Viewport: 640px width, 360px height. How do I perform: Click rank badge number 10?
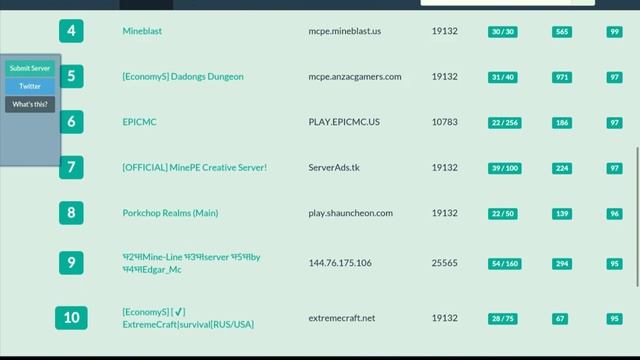click(x=71, y=318)
